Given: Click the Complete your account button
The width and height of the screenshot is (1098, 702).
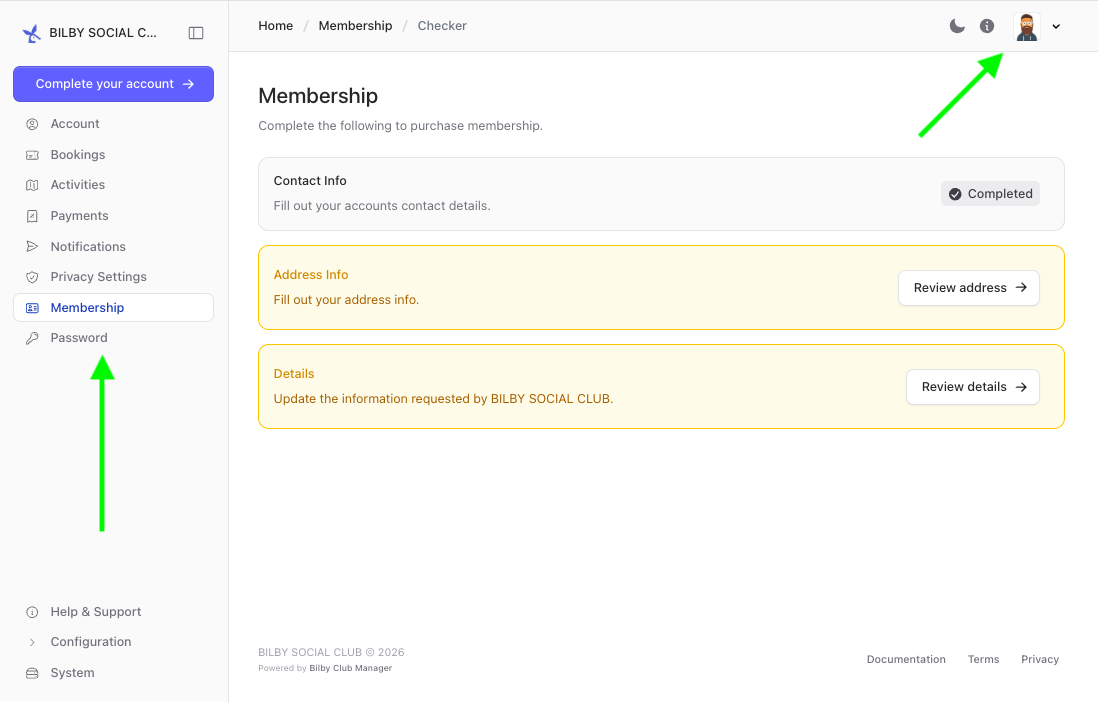Looking at the screenshot, I should tap(113, 84).
